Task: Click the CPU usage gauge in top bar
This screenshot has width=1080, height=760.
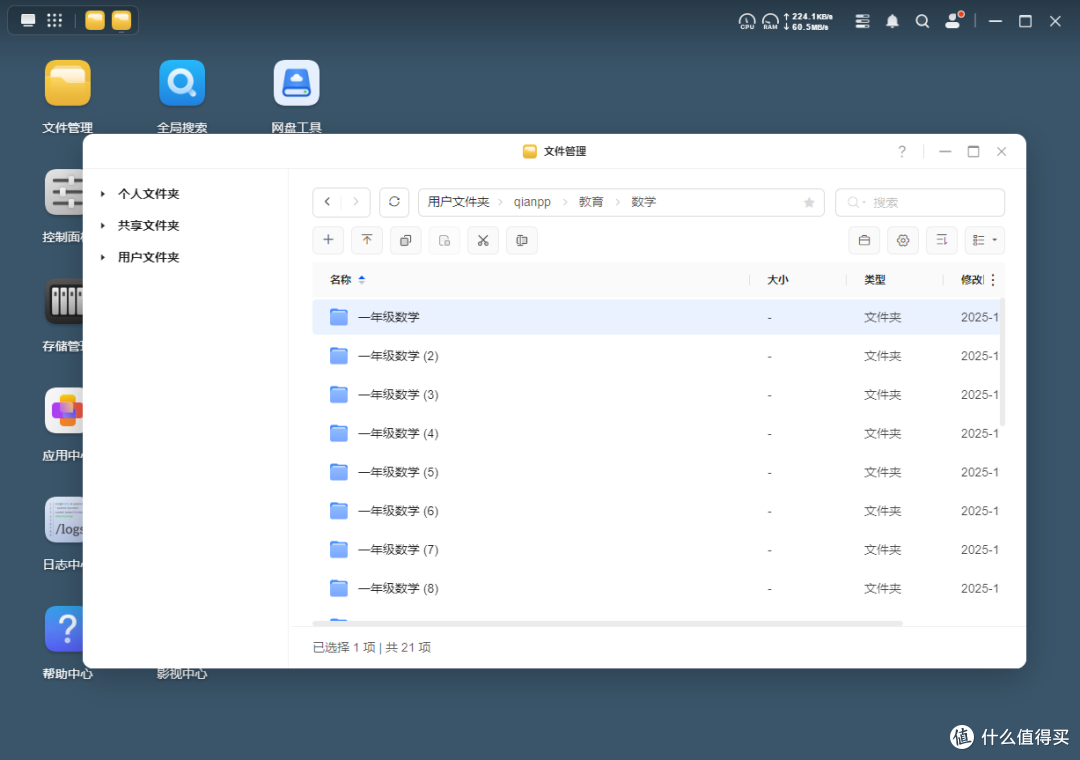Action: [747, 21]
